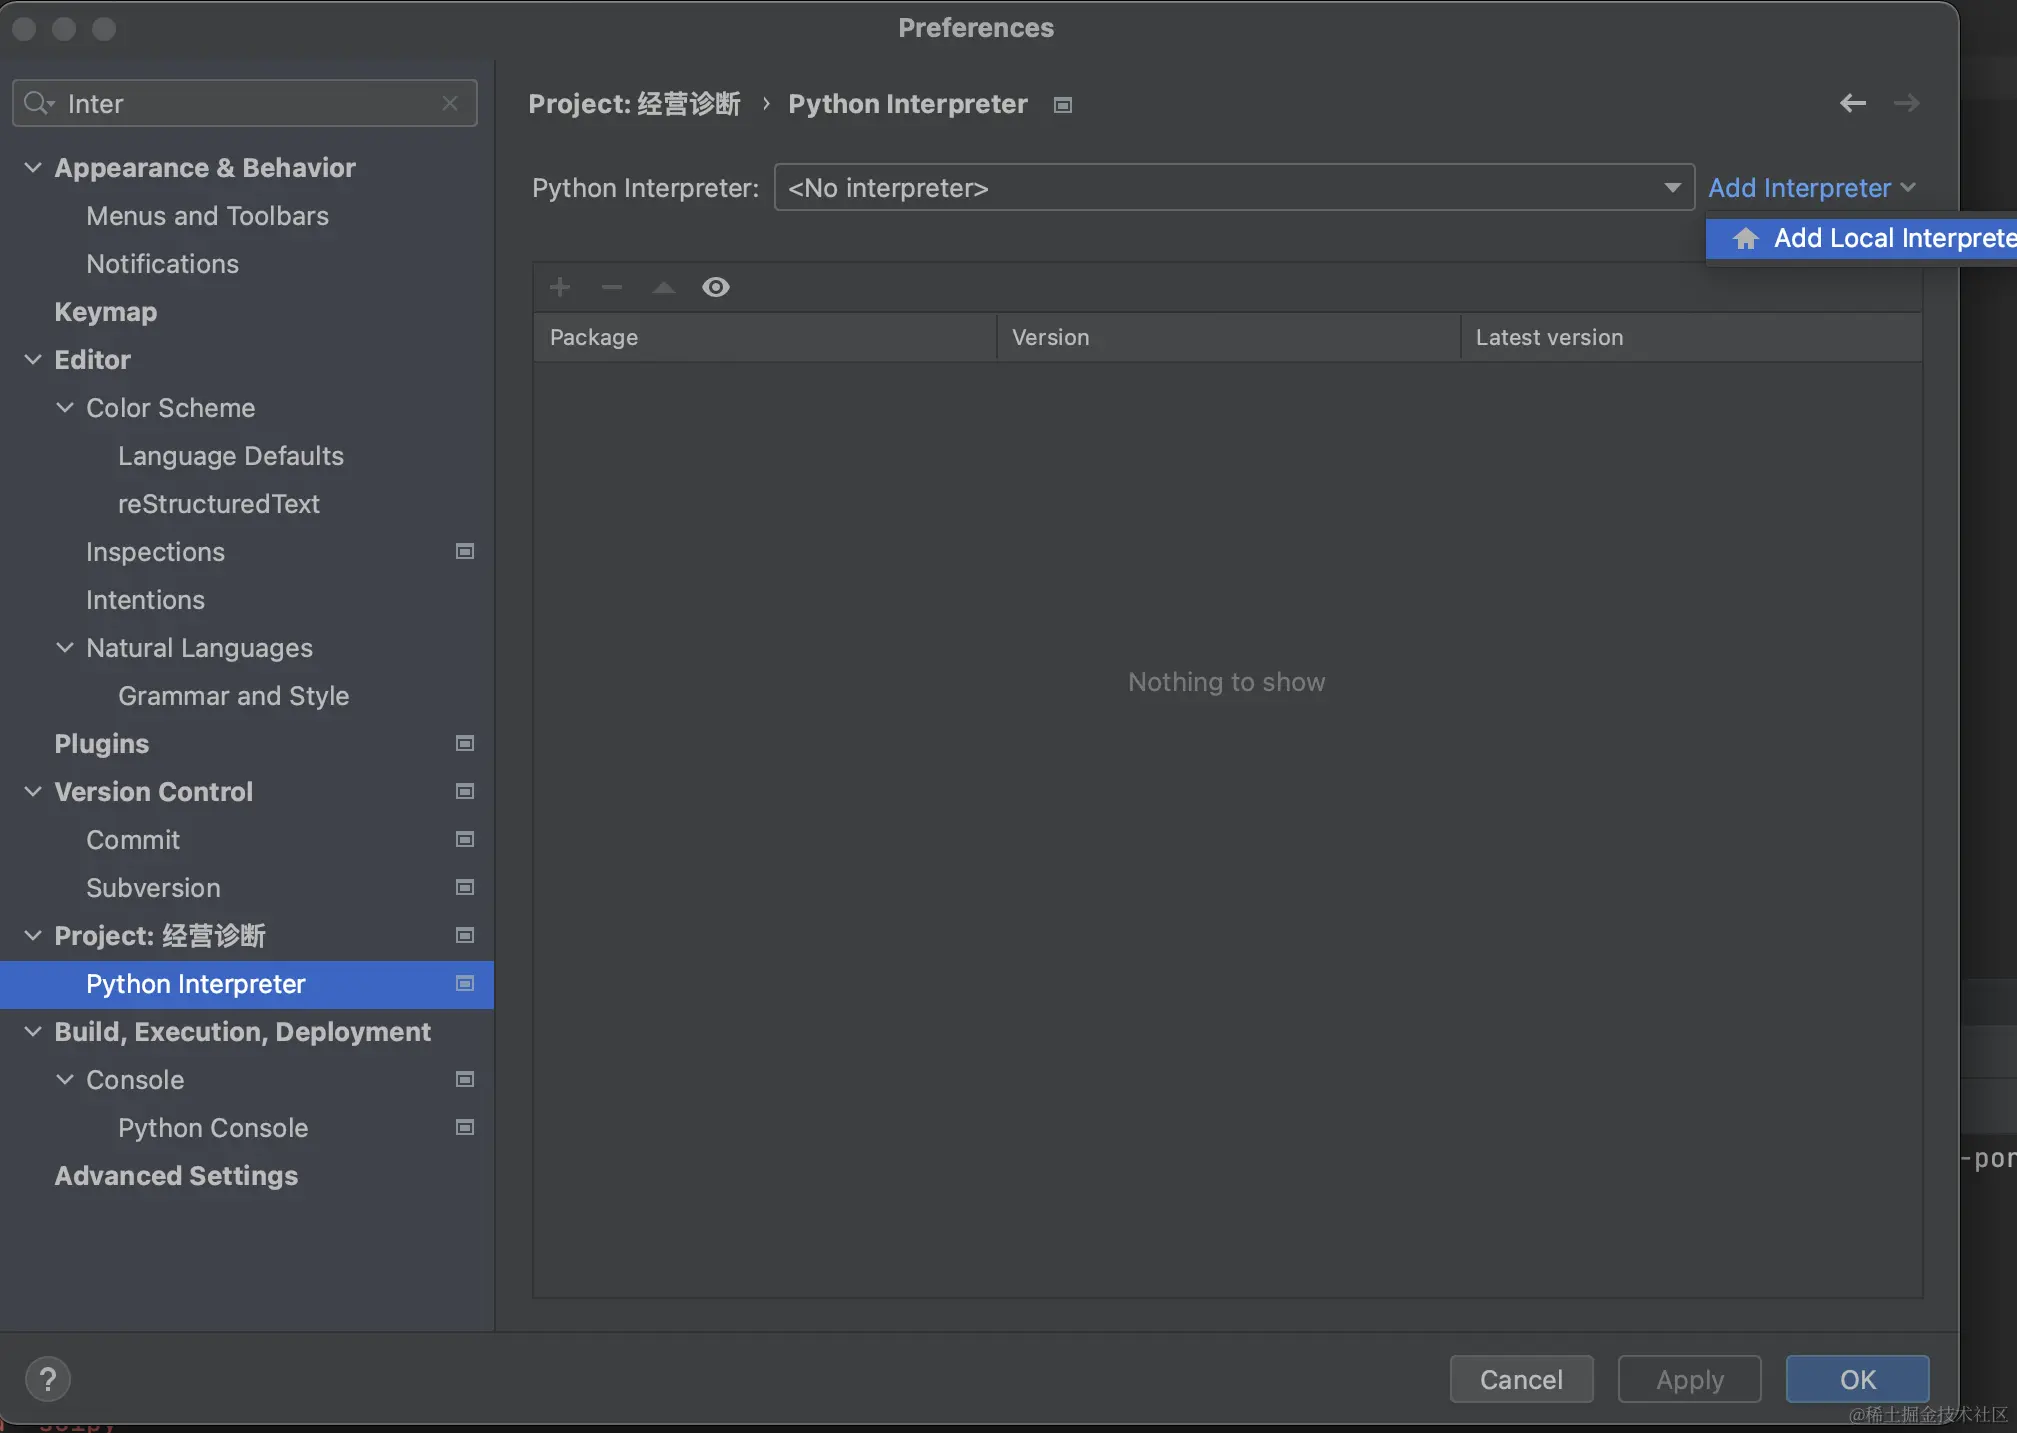Clear the search field with the X icon
The image size is (2017, 1433).
(x=450, y=103)
